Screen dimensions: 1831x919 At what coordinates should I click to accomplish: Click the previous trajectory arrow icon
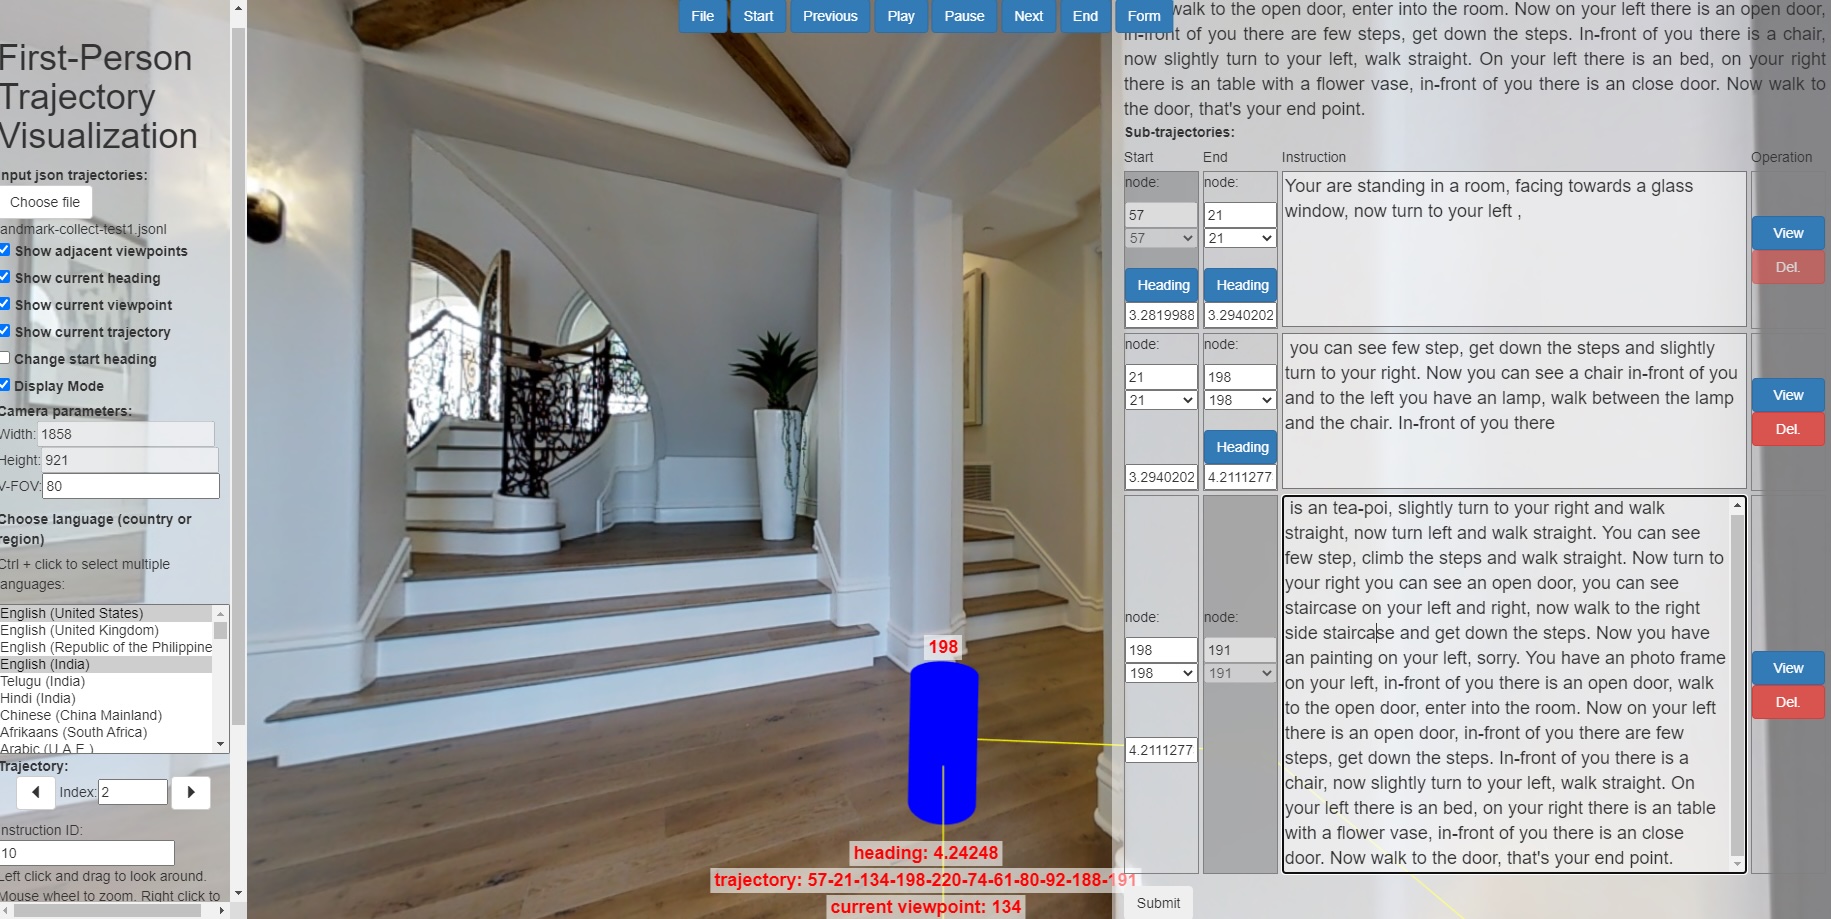pos(36,792)
